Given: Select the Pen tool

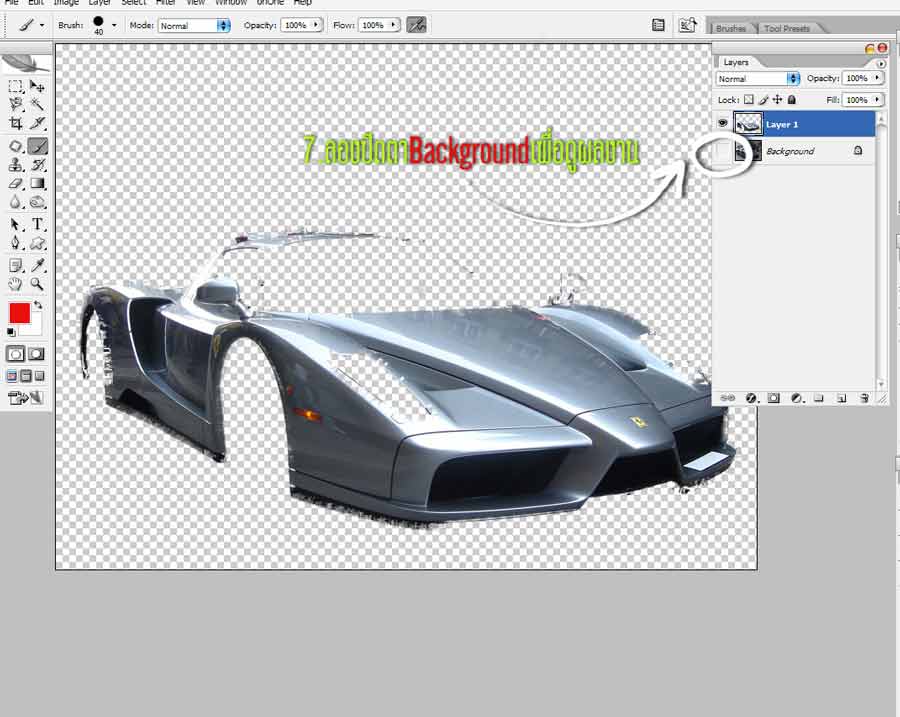Looking at the screenshot, I should click(15, 243).
